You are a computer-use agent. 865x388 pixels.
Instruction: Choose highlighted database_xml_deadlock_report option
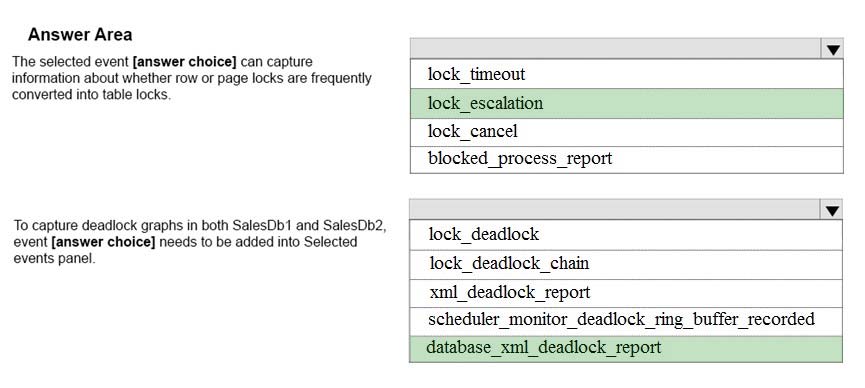(626, 349)
